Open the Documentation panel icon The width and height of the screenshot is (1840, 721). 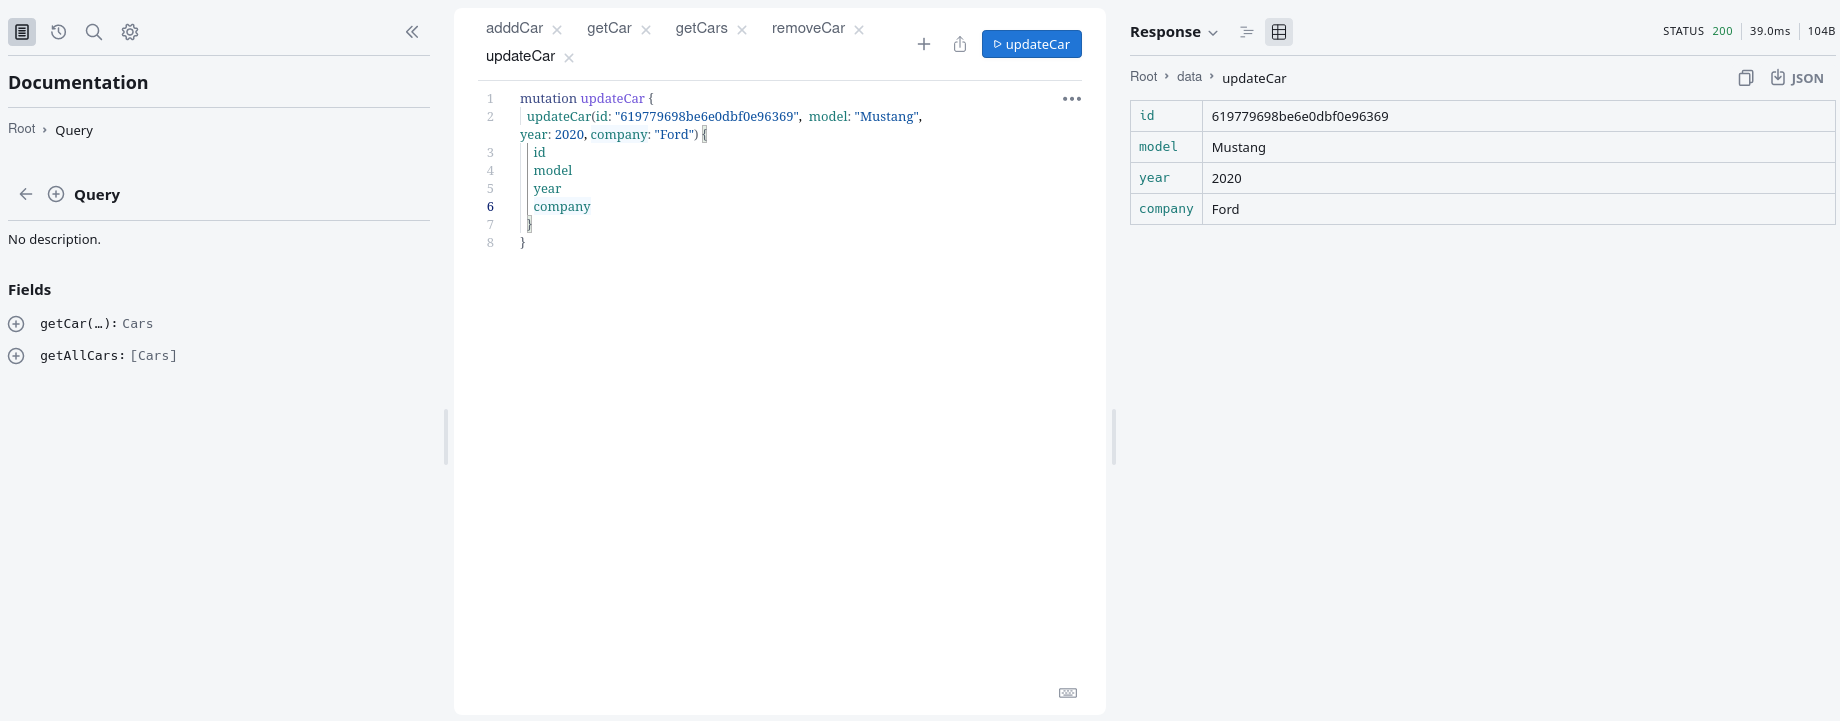22,32
